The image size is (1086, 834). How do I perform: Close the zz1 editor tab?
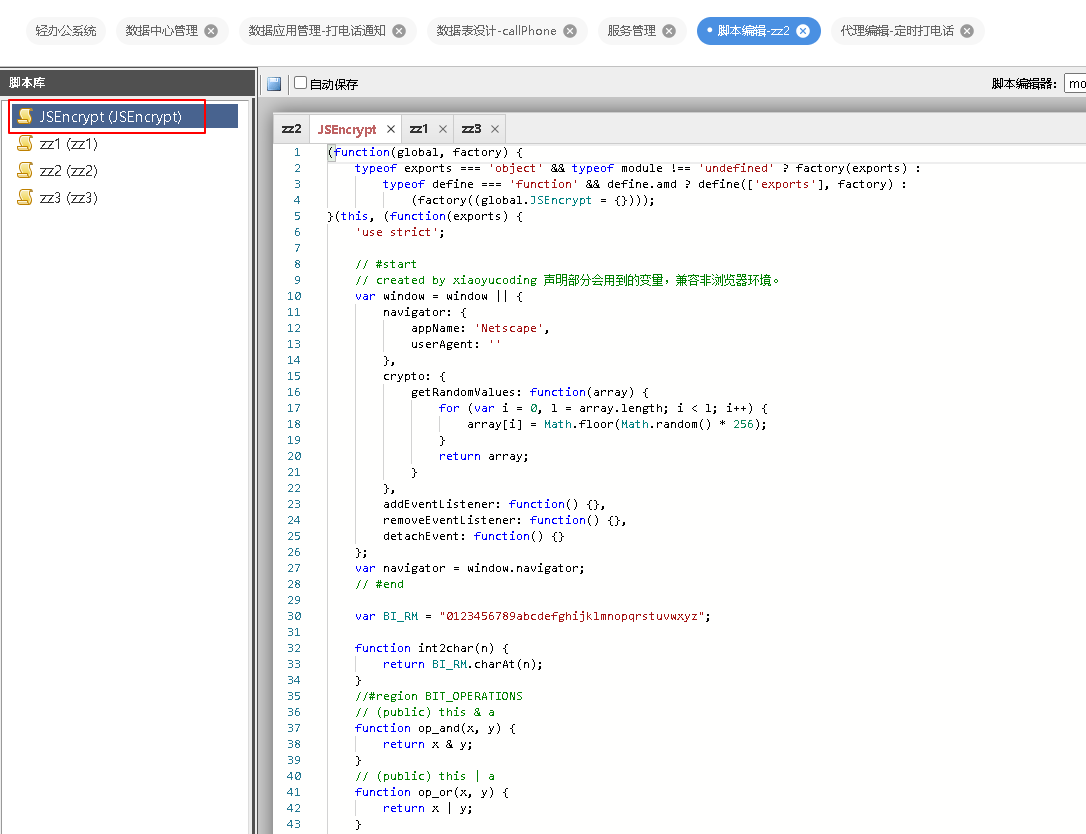click(x=442, y=130)
